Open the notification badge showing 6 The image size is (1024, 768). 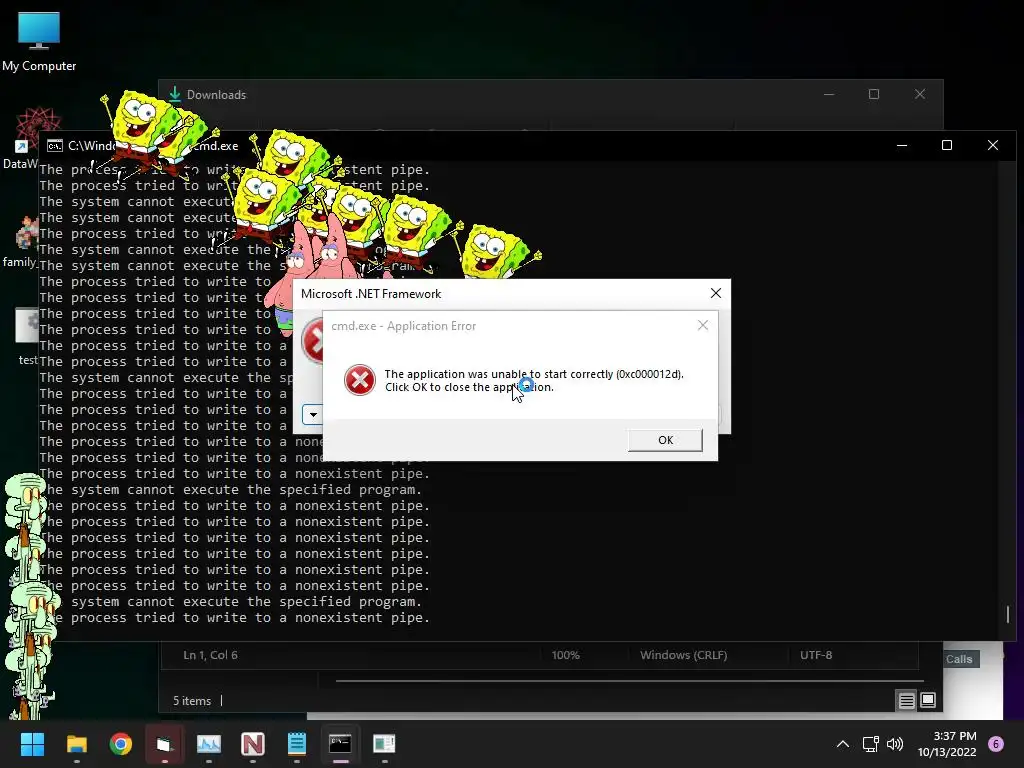(x=996, y=744)
